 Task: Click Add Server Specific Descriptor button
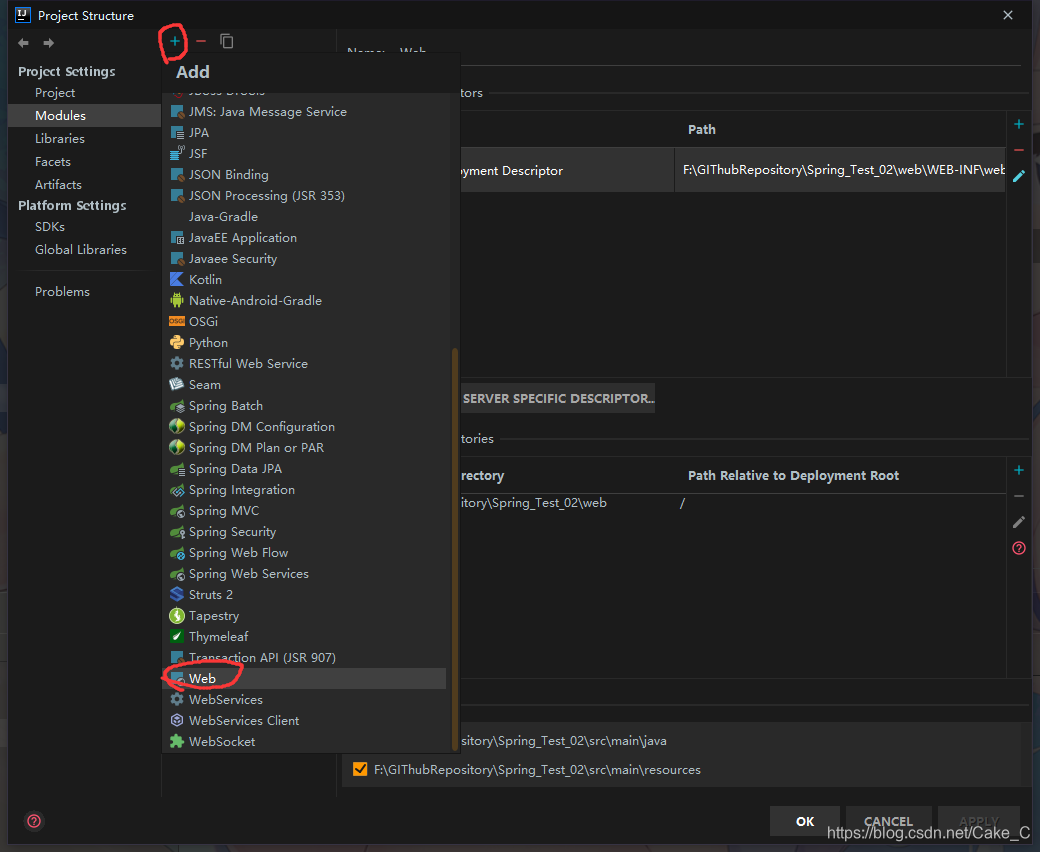pos(558,398)
